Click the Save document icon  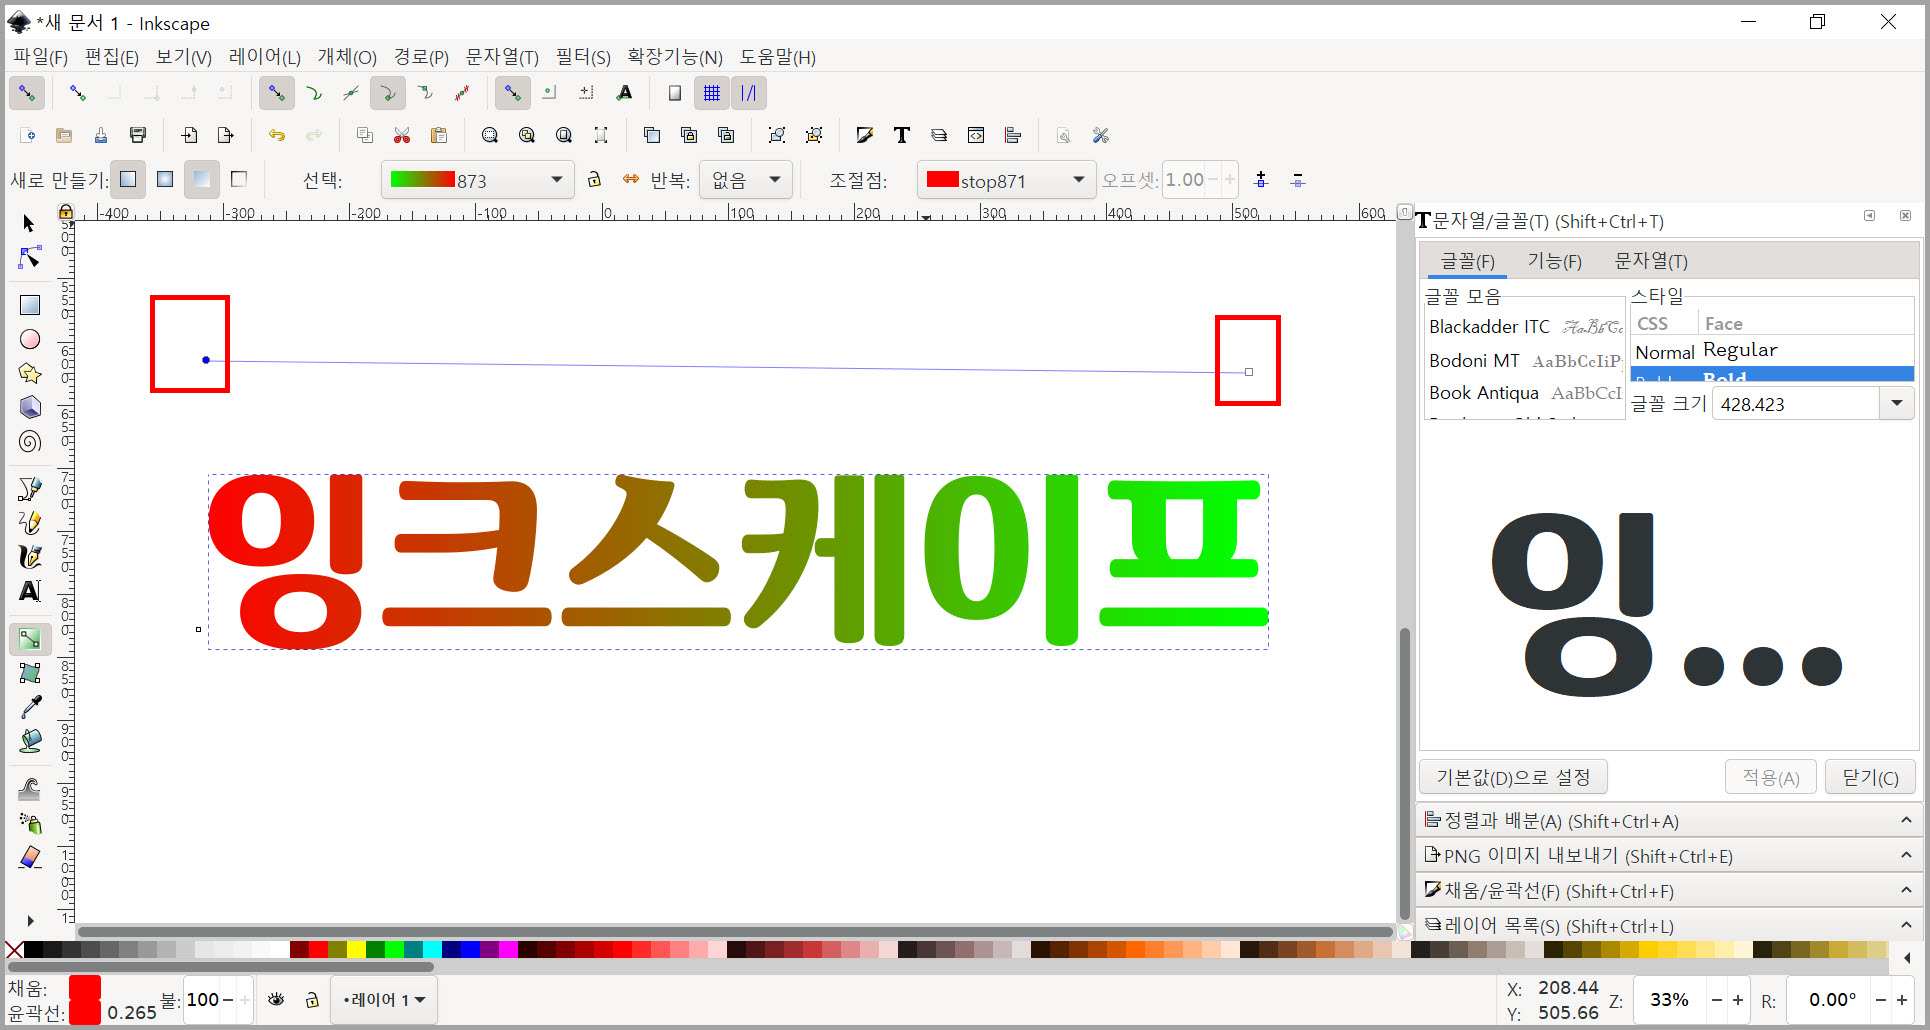click(101, 135)
